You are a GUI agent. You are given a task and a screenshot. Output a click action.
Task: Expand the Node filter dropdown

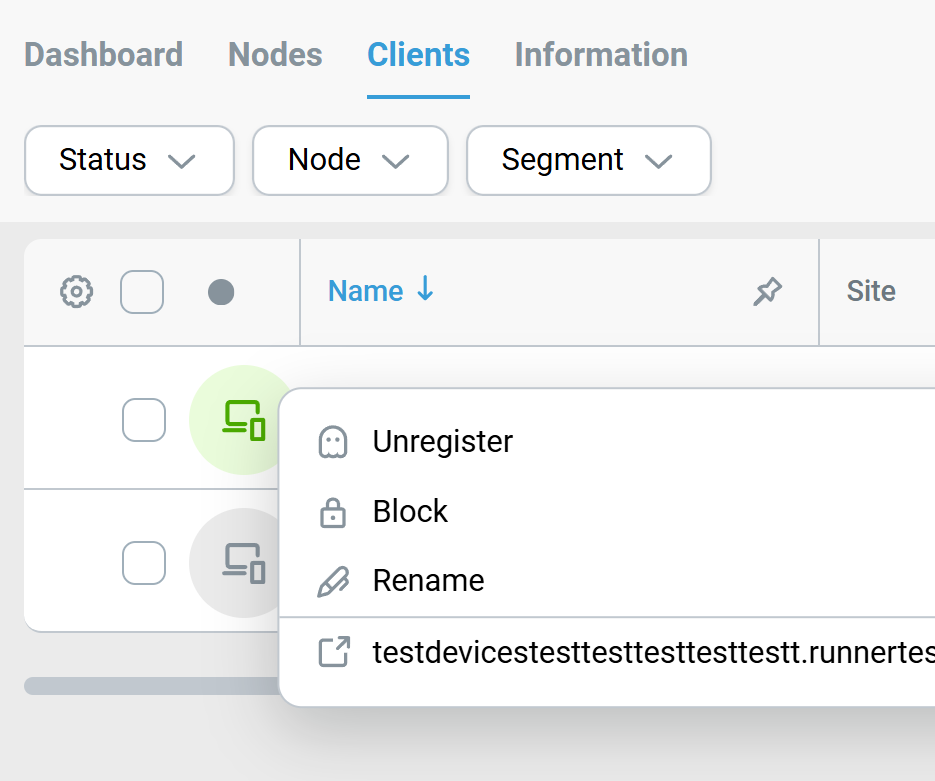pos(349,160)
